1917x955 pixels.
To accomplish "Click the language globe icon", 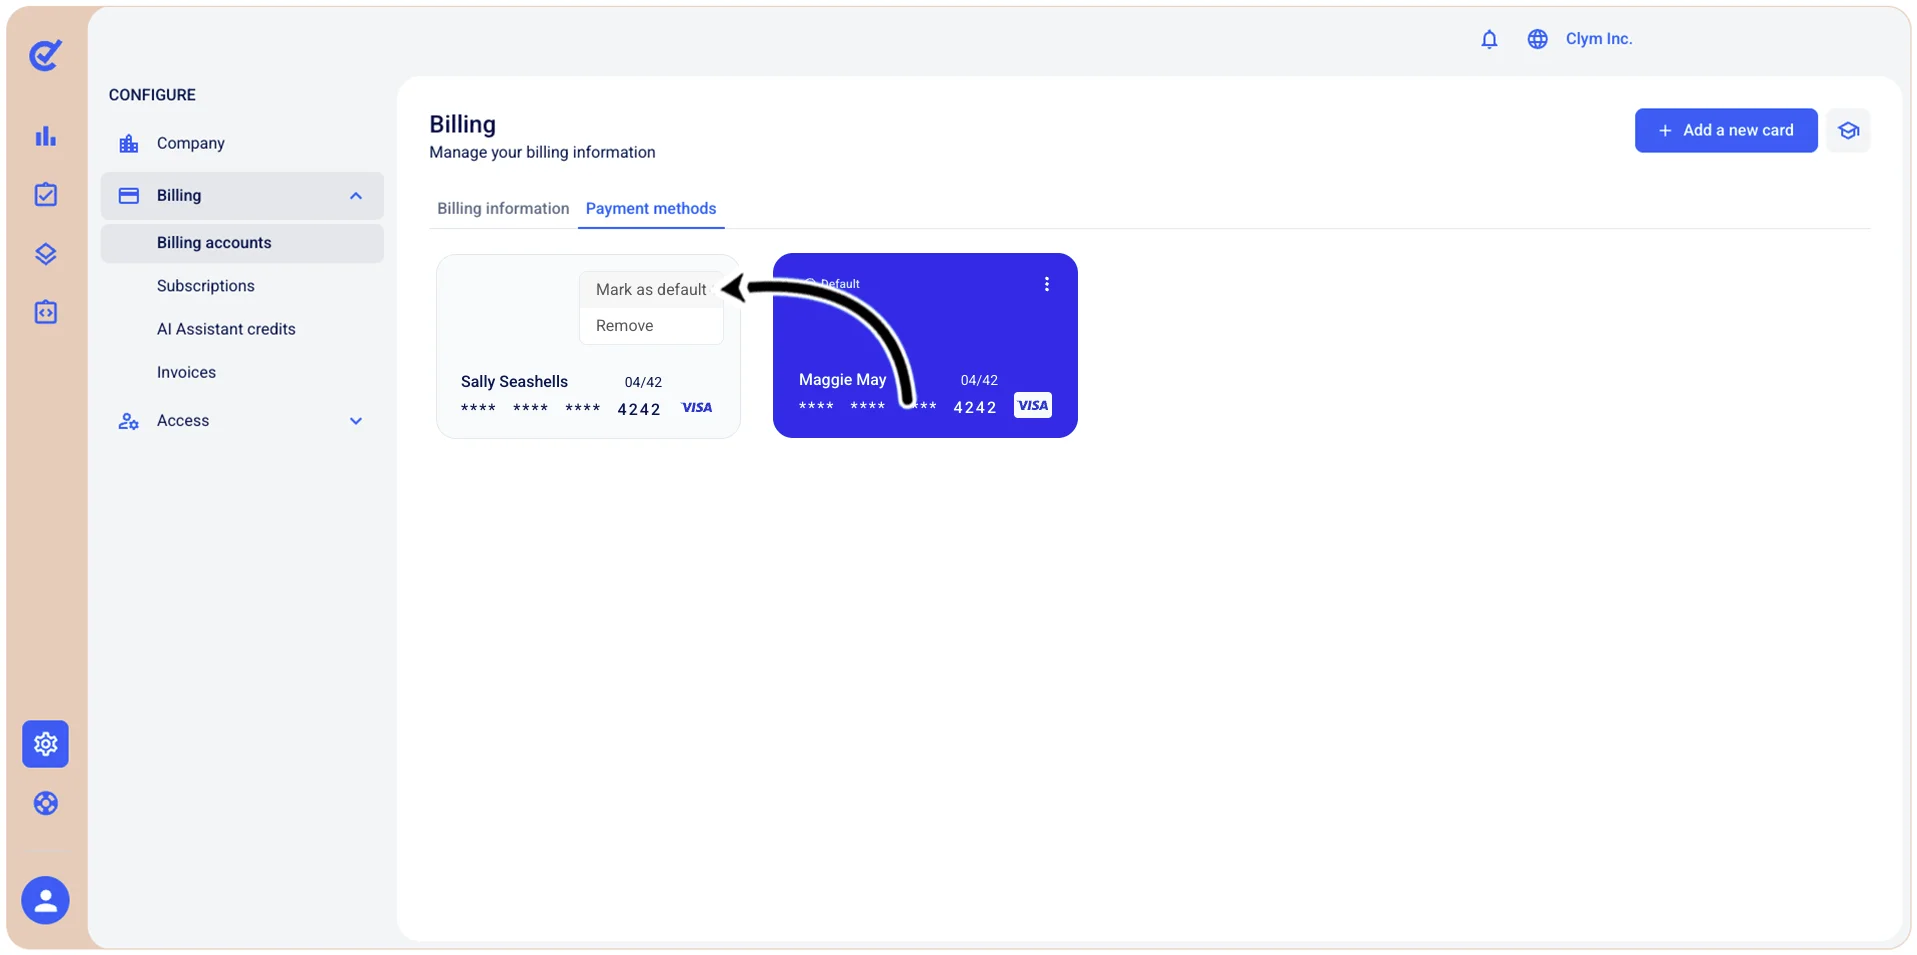I will (1537, 39).
